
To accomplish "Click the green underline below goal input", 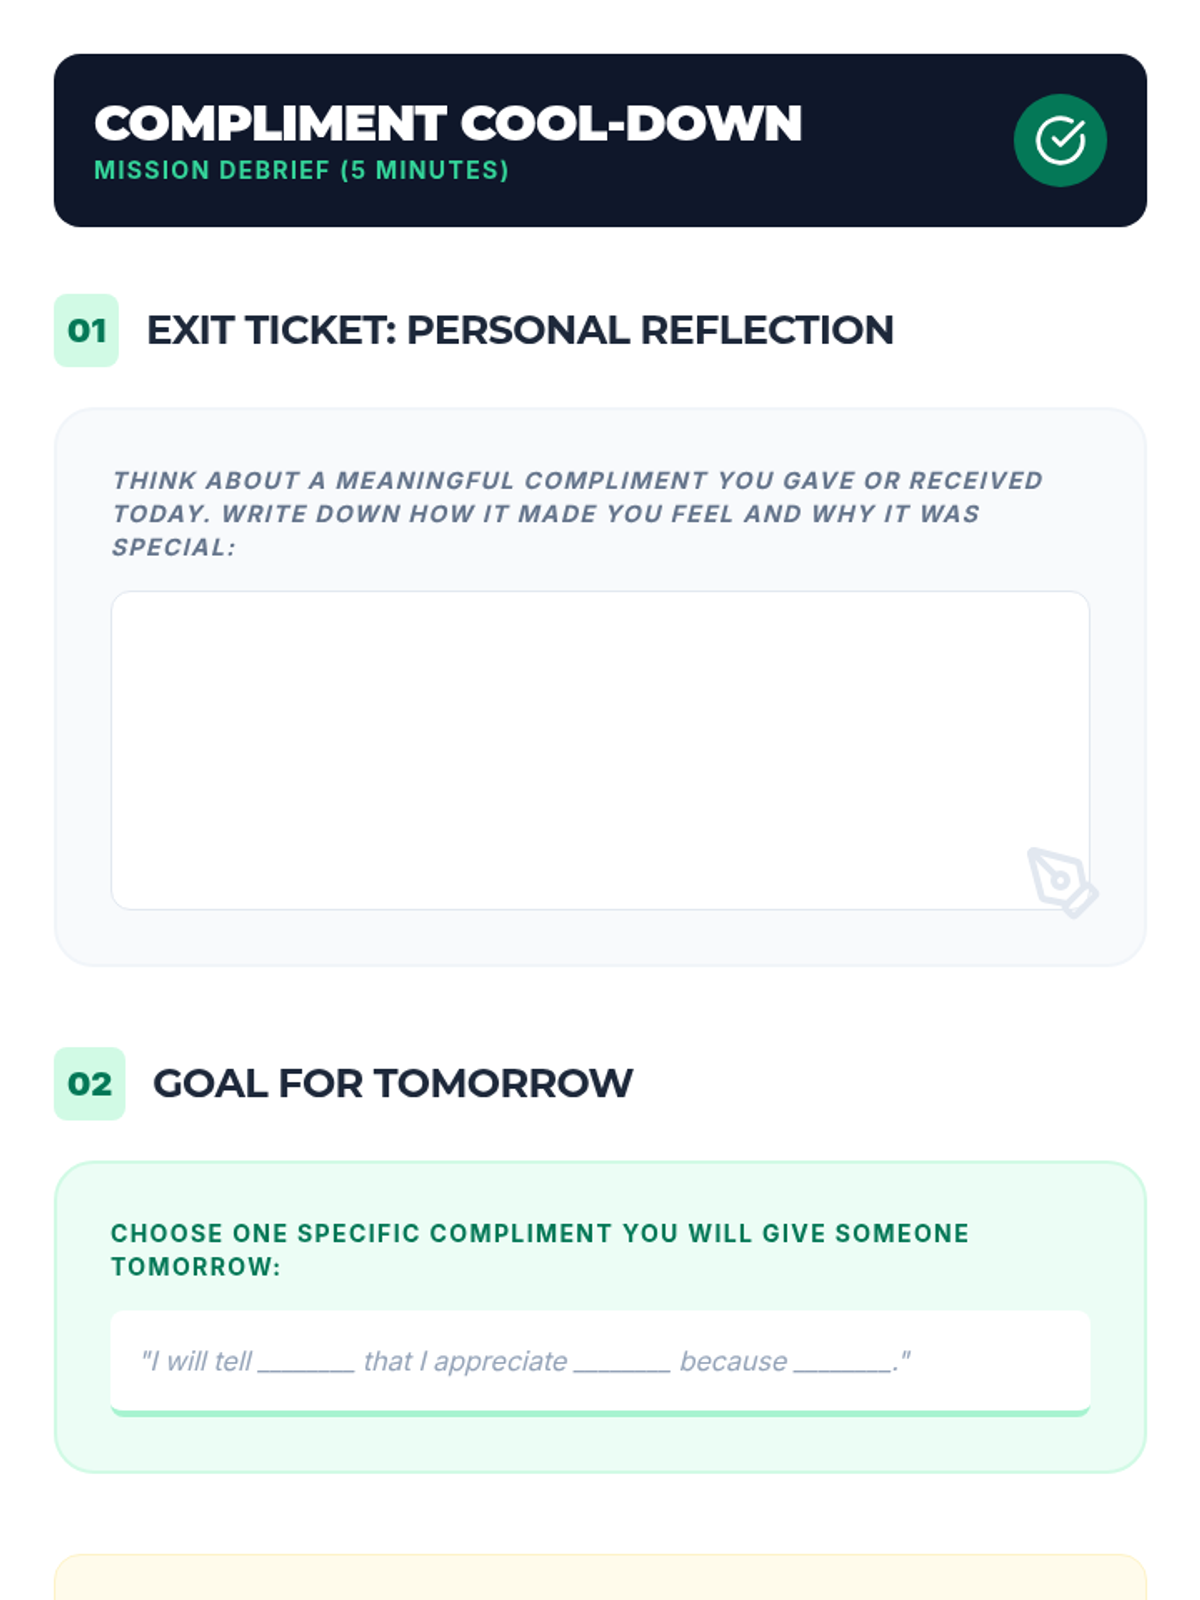I will pyautogui.click(x=600, y=1413).
